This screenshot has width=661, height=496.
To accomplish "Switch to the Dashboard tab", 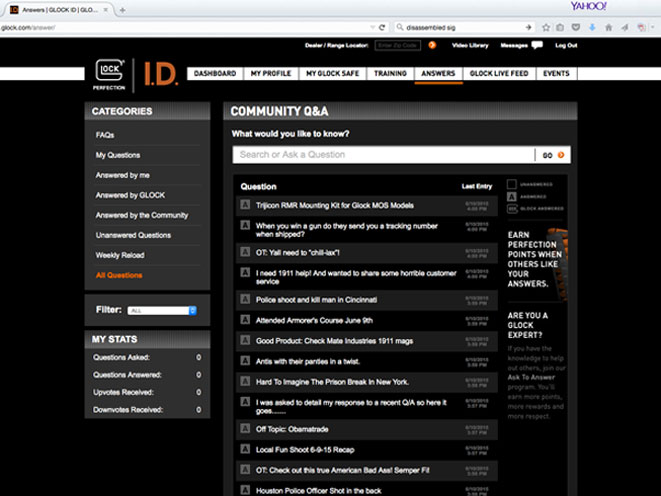I will click(x=214, y=74).
